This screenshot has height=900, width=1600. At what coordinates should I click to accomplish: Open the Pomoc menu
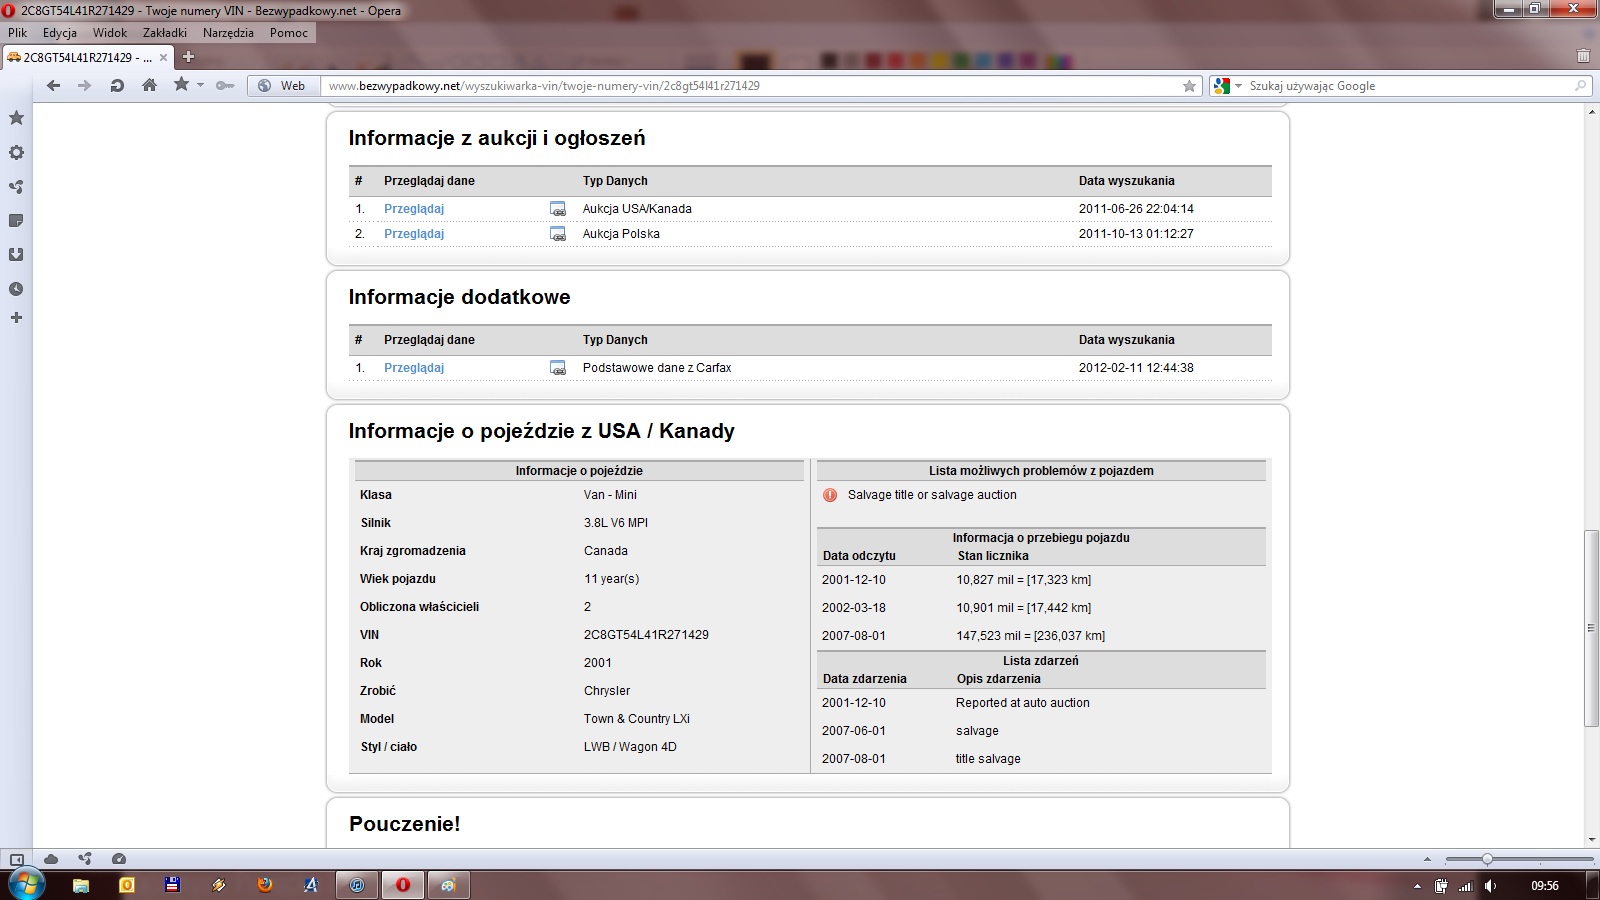tap(289, 33)
